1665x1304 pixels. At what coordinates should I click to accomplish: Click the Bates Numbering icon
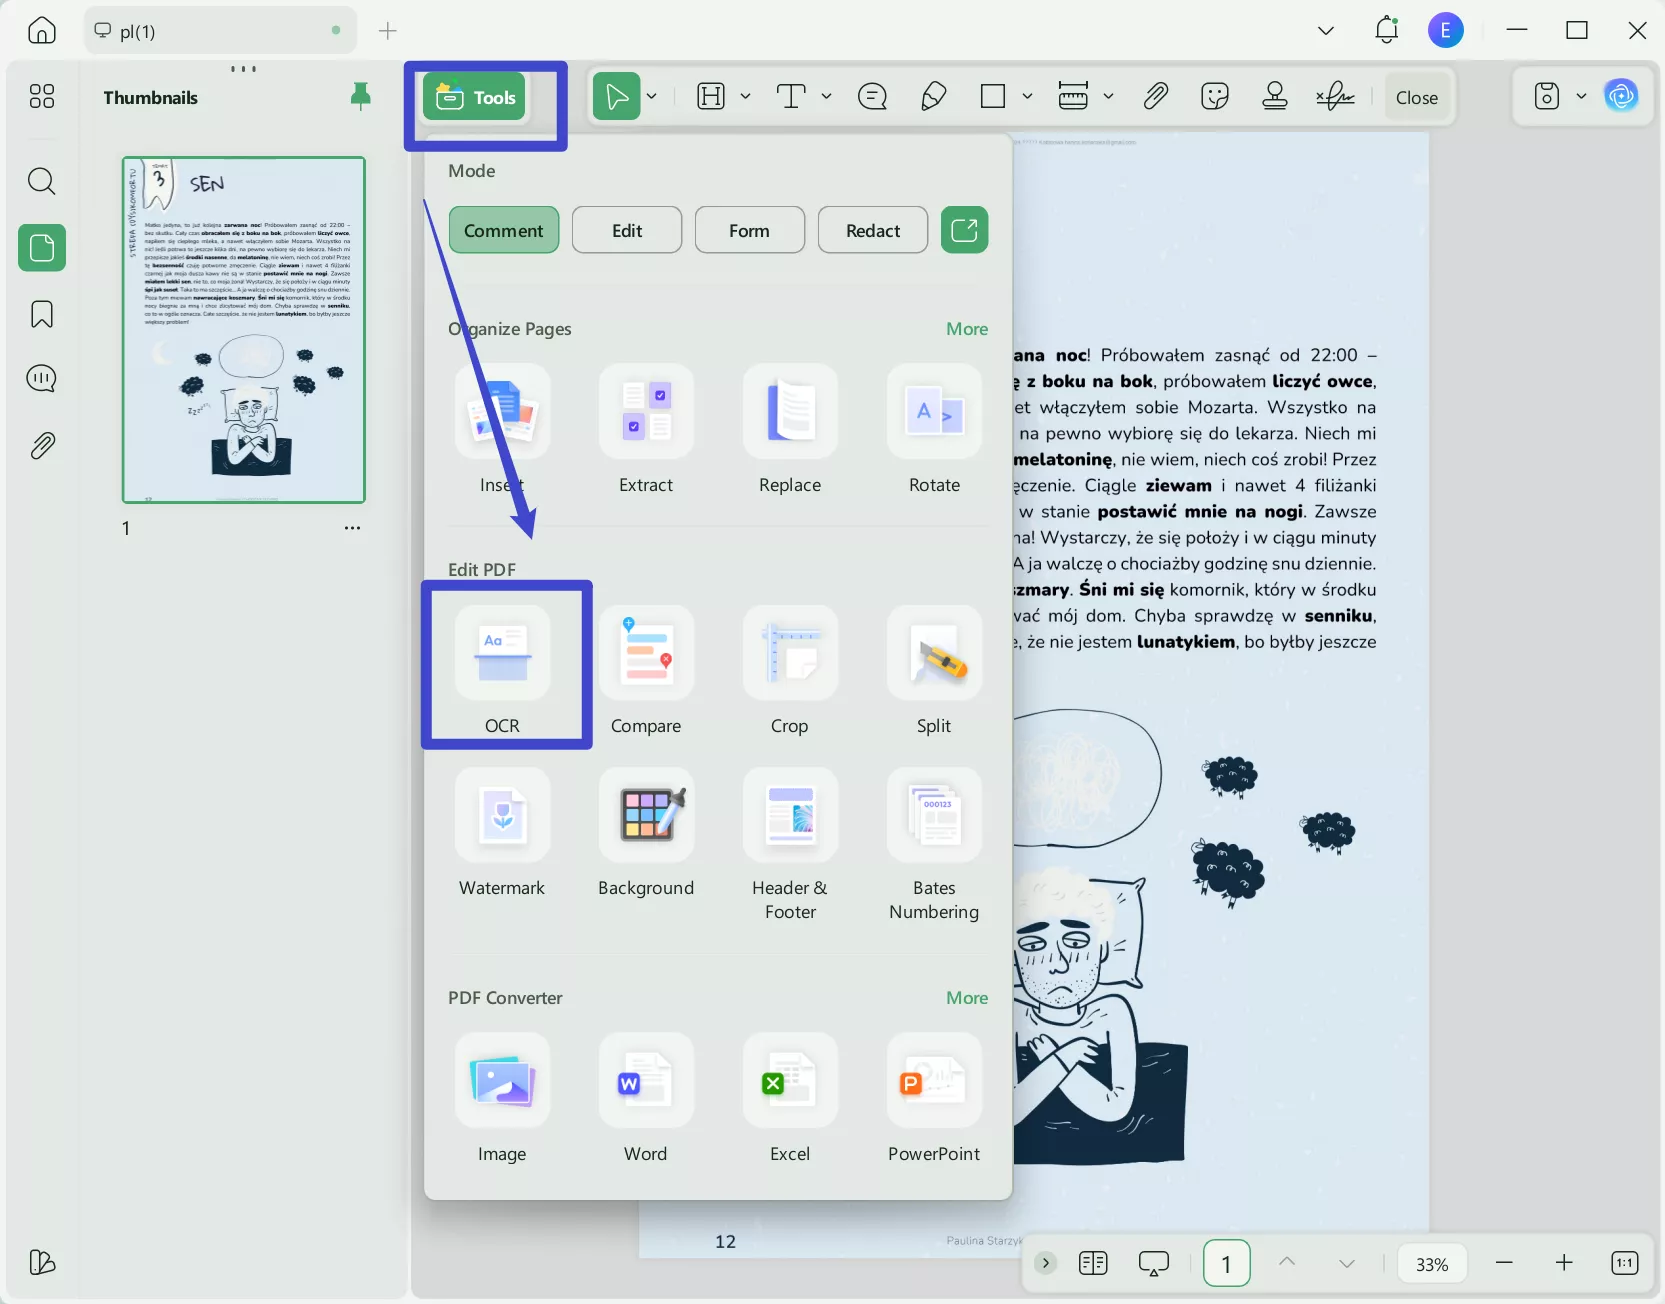934,817
